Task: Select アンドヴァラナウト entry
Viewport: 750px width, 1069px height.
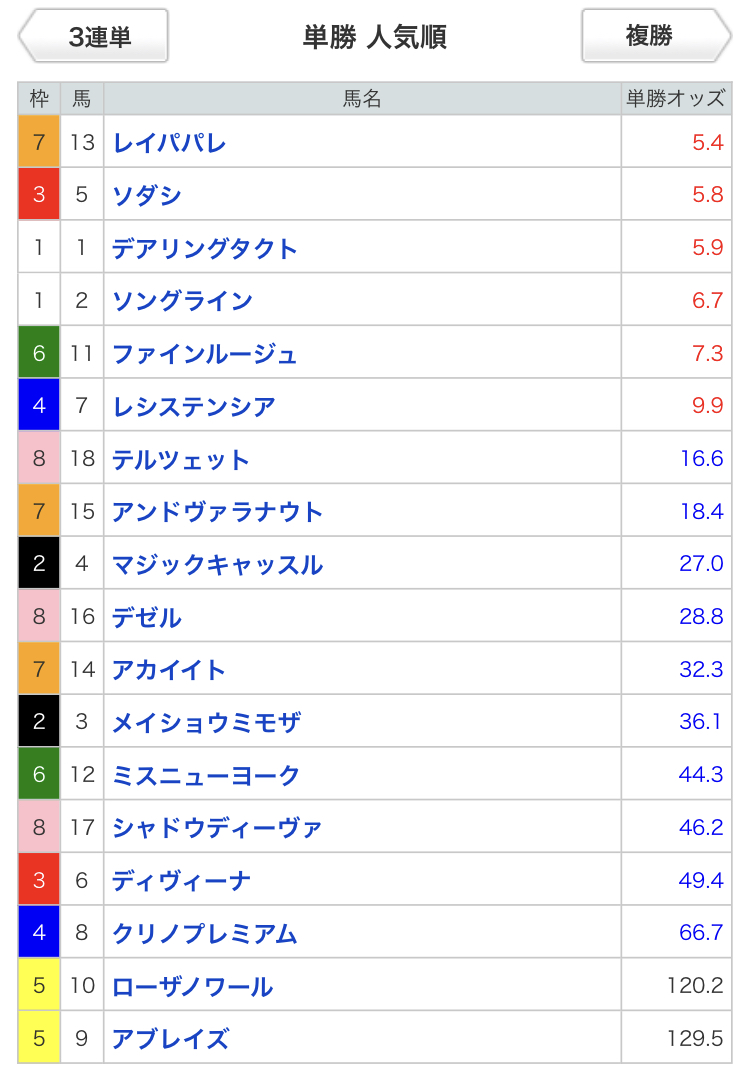Action: click(x=217, y=511)
